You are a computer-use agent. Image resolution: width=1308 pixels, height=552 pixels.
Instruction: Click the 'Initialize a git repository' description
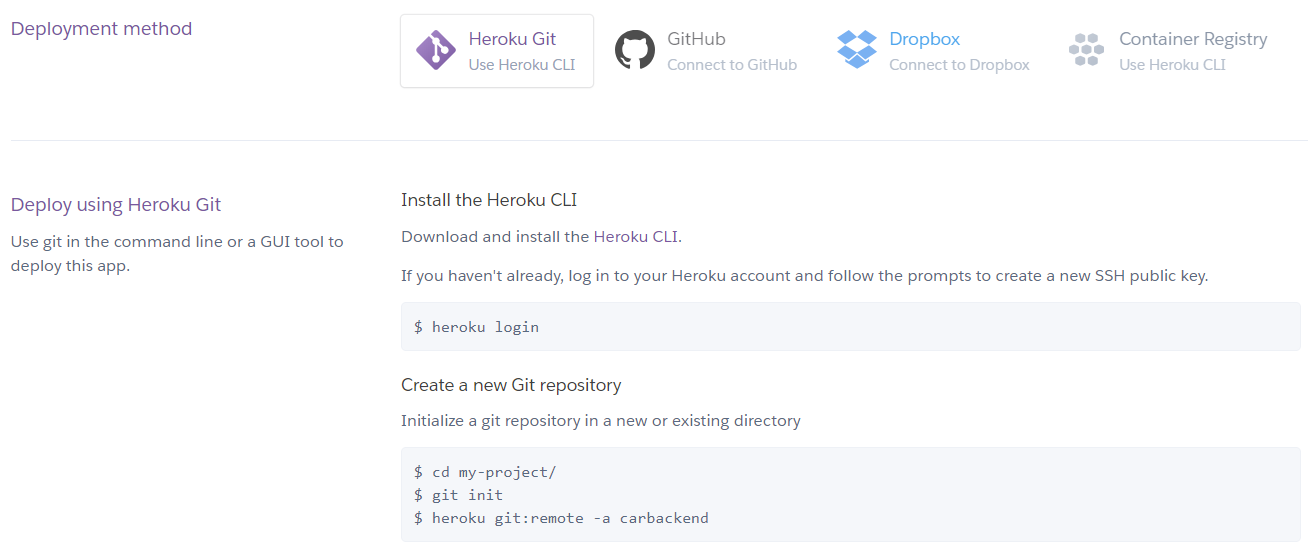click(x=601, y=421)
